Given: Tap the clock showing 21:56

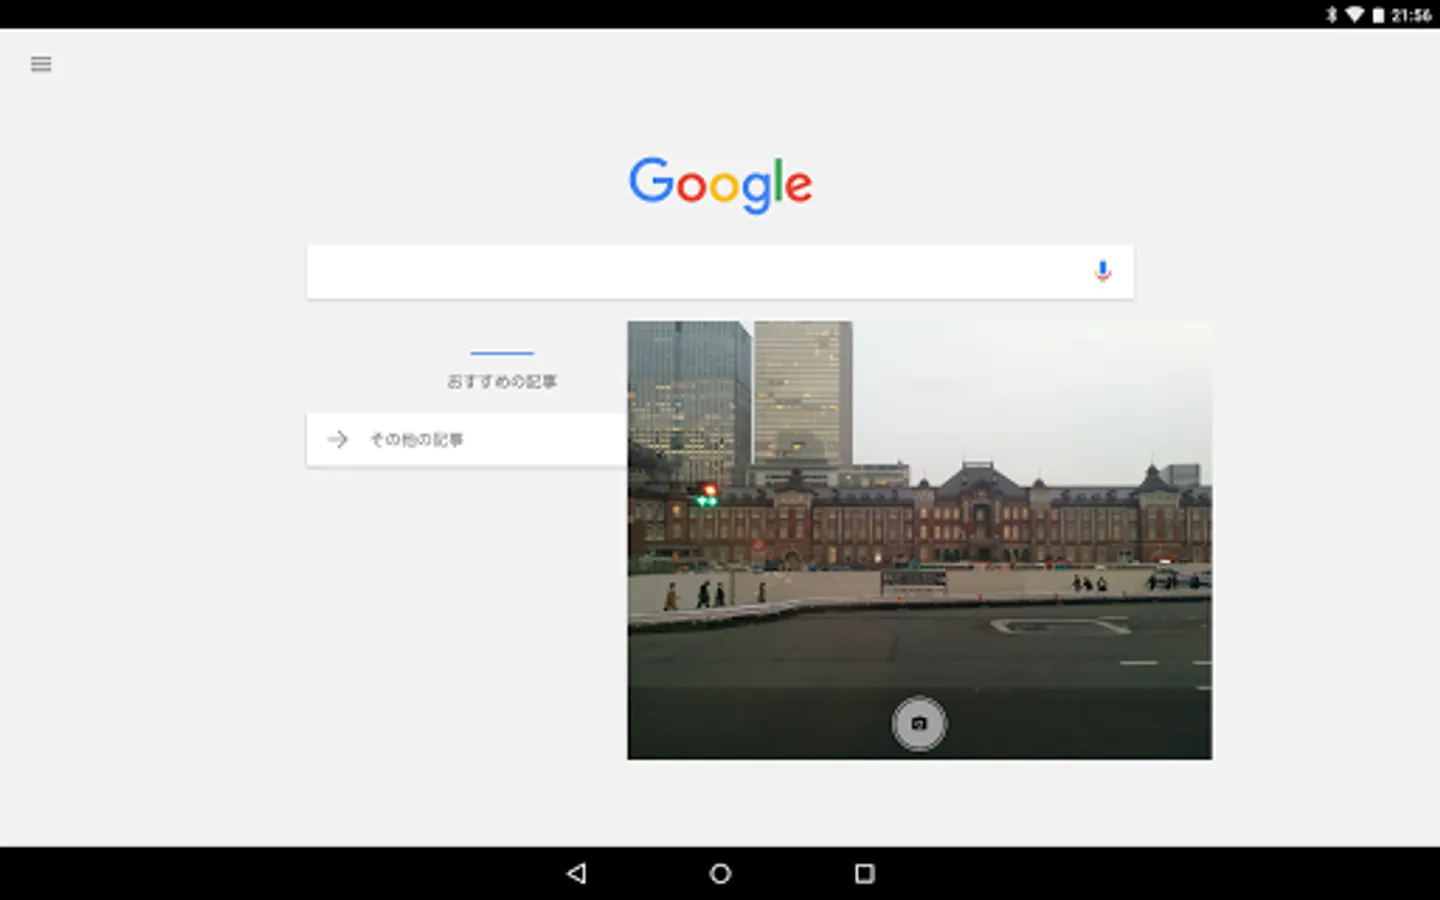Looking at the screenshot, I should tap(1414, 15).
